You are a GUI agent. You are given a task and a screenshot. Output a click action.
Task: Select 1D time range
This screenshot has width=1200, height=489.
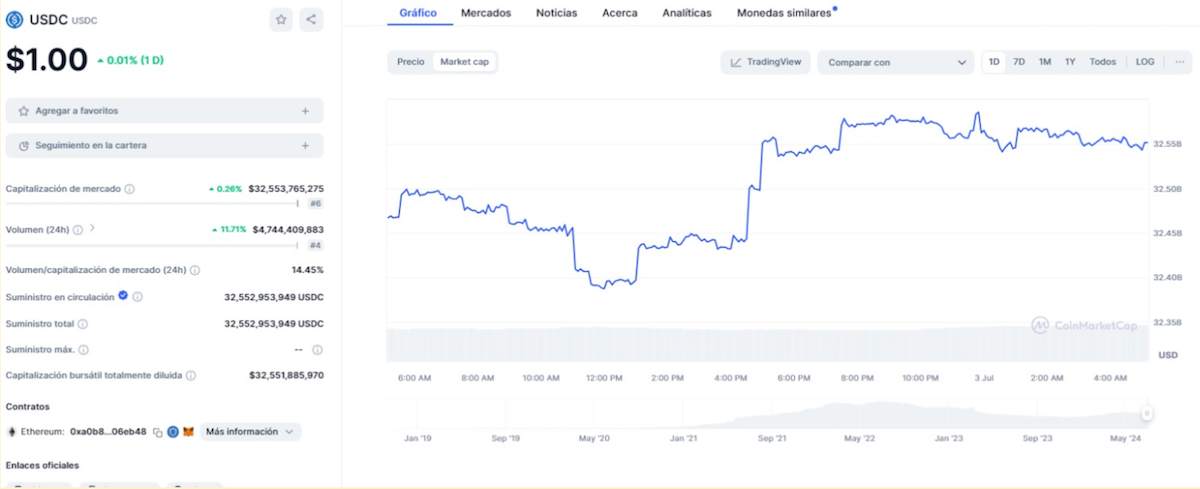click(x=994, y=62)
